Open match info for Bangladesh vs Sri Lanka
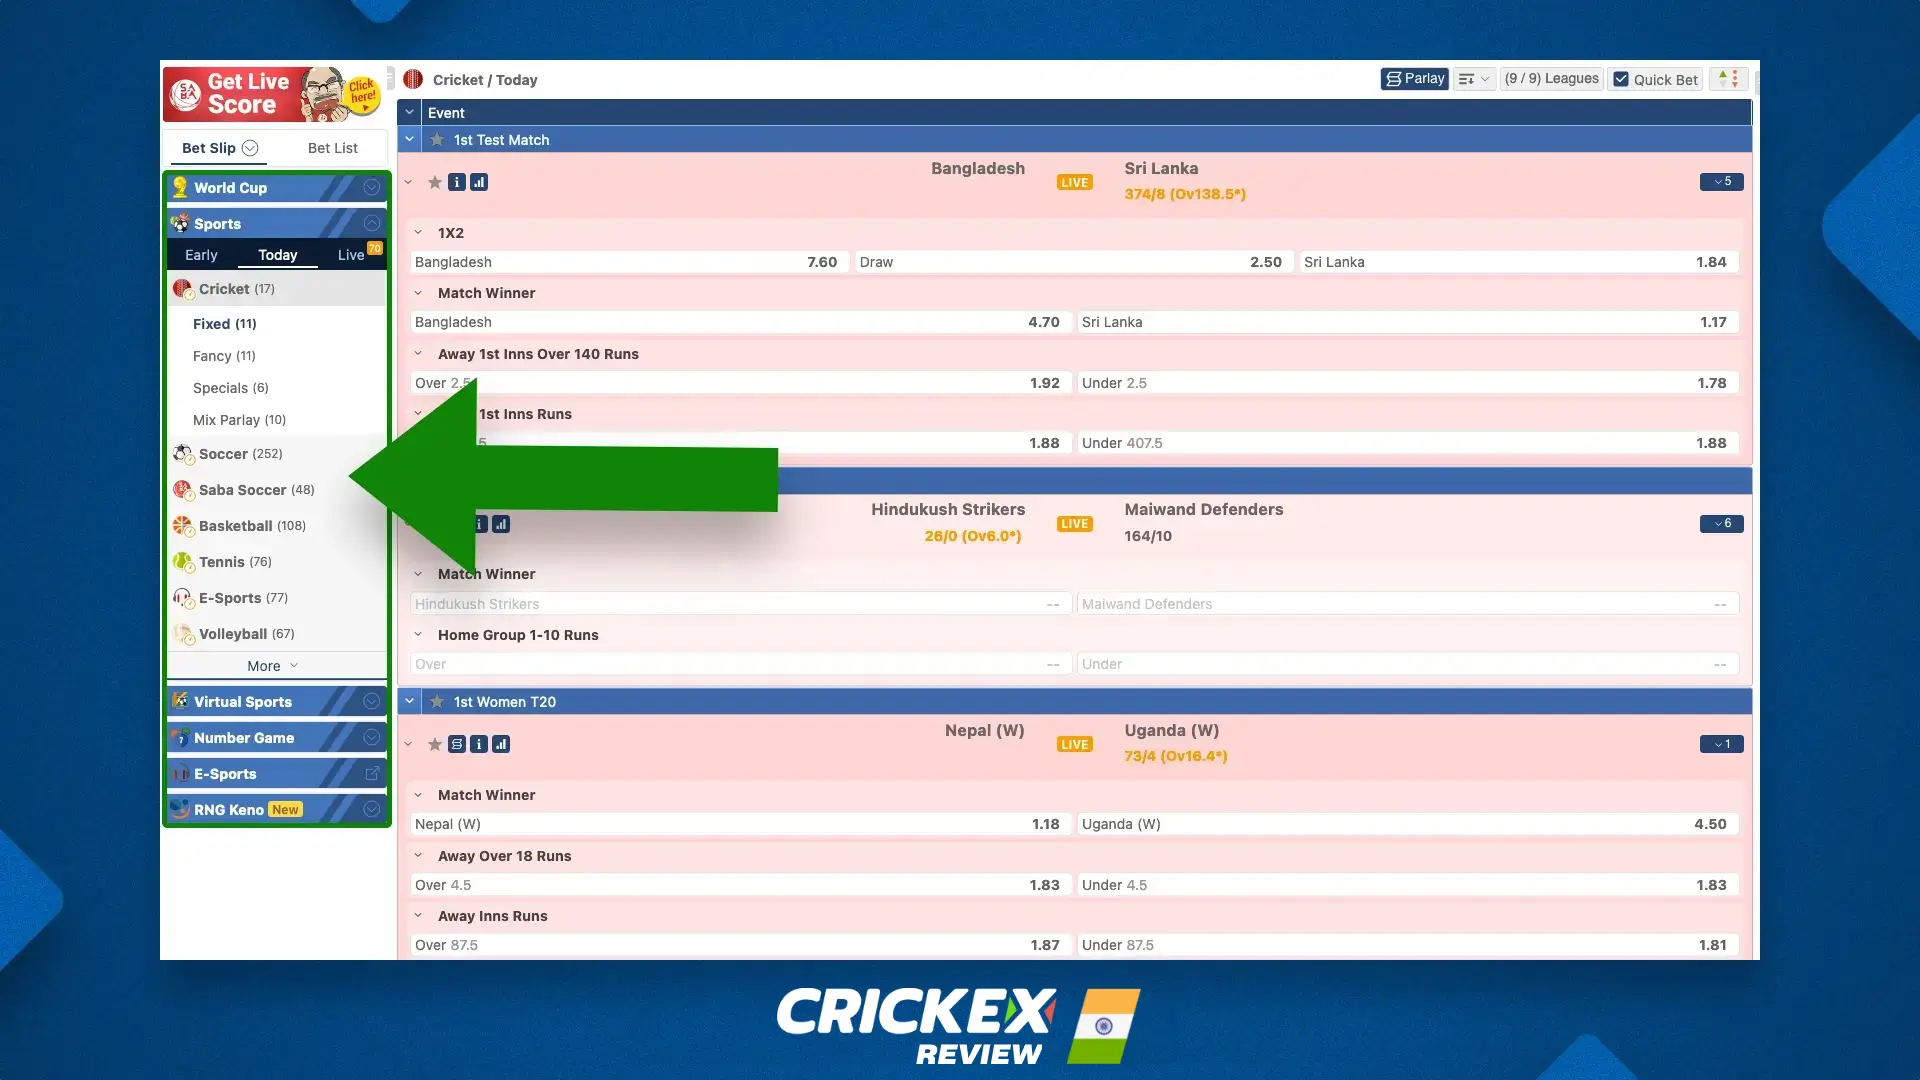This screenshot has width=1920, height=1080. tap(457, 182)
